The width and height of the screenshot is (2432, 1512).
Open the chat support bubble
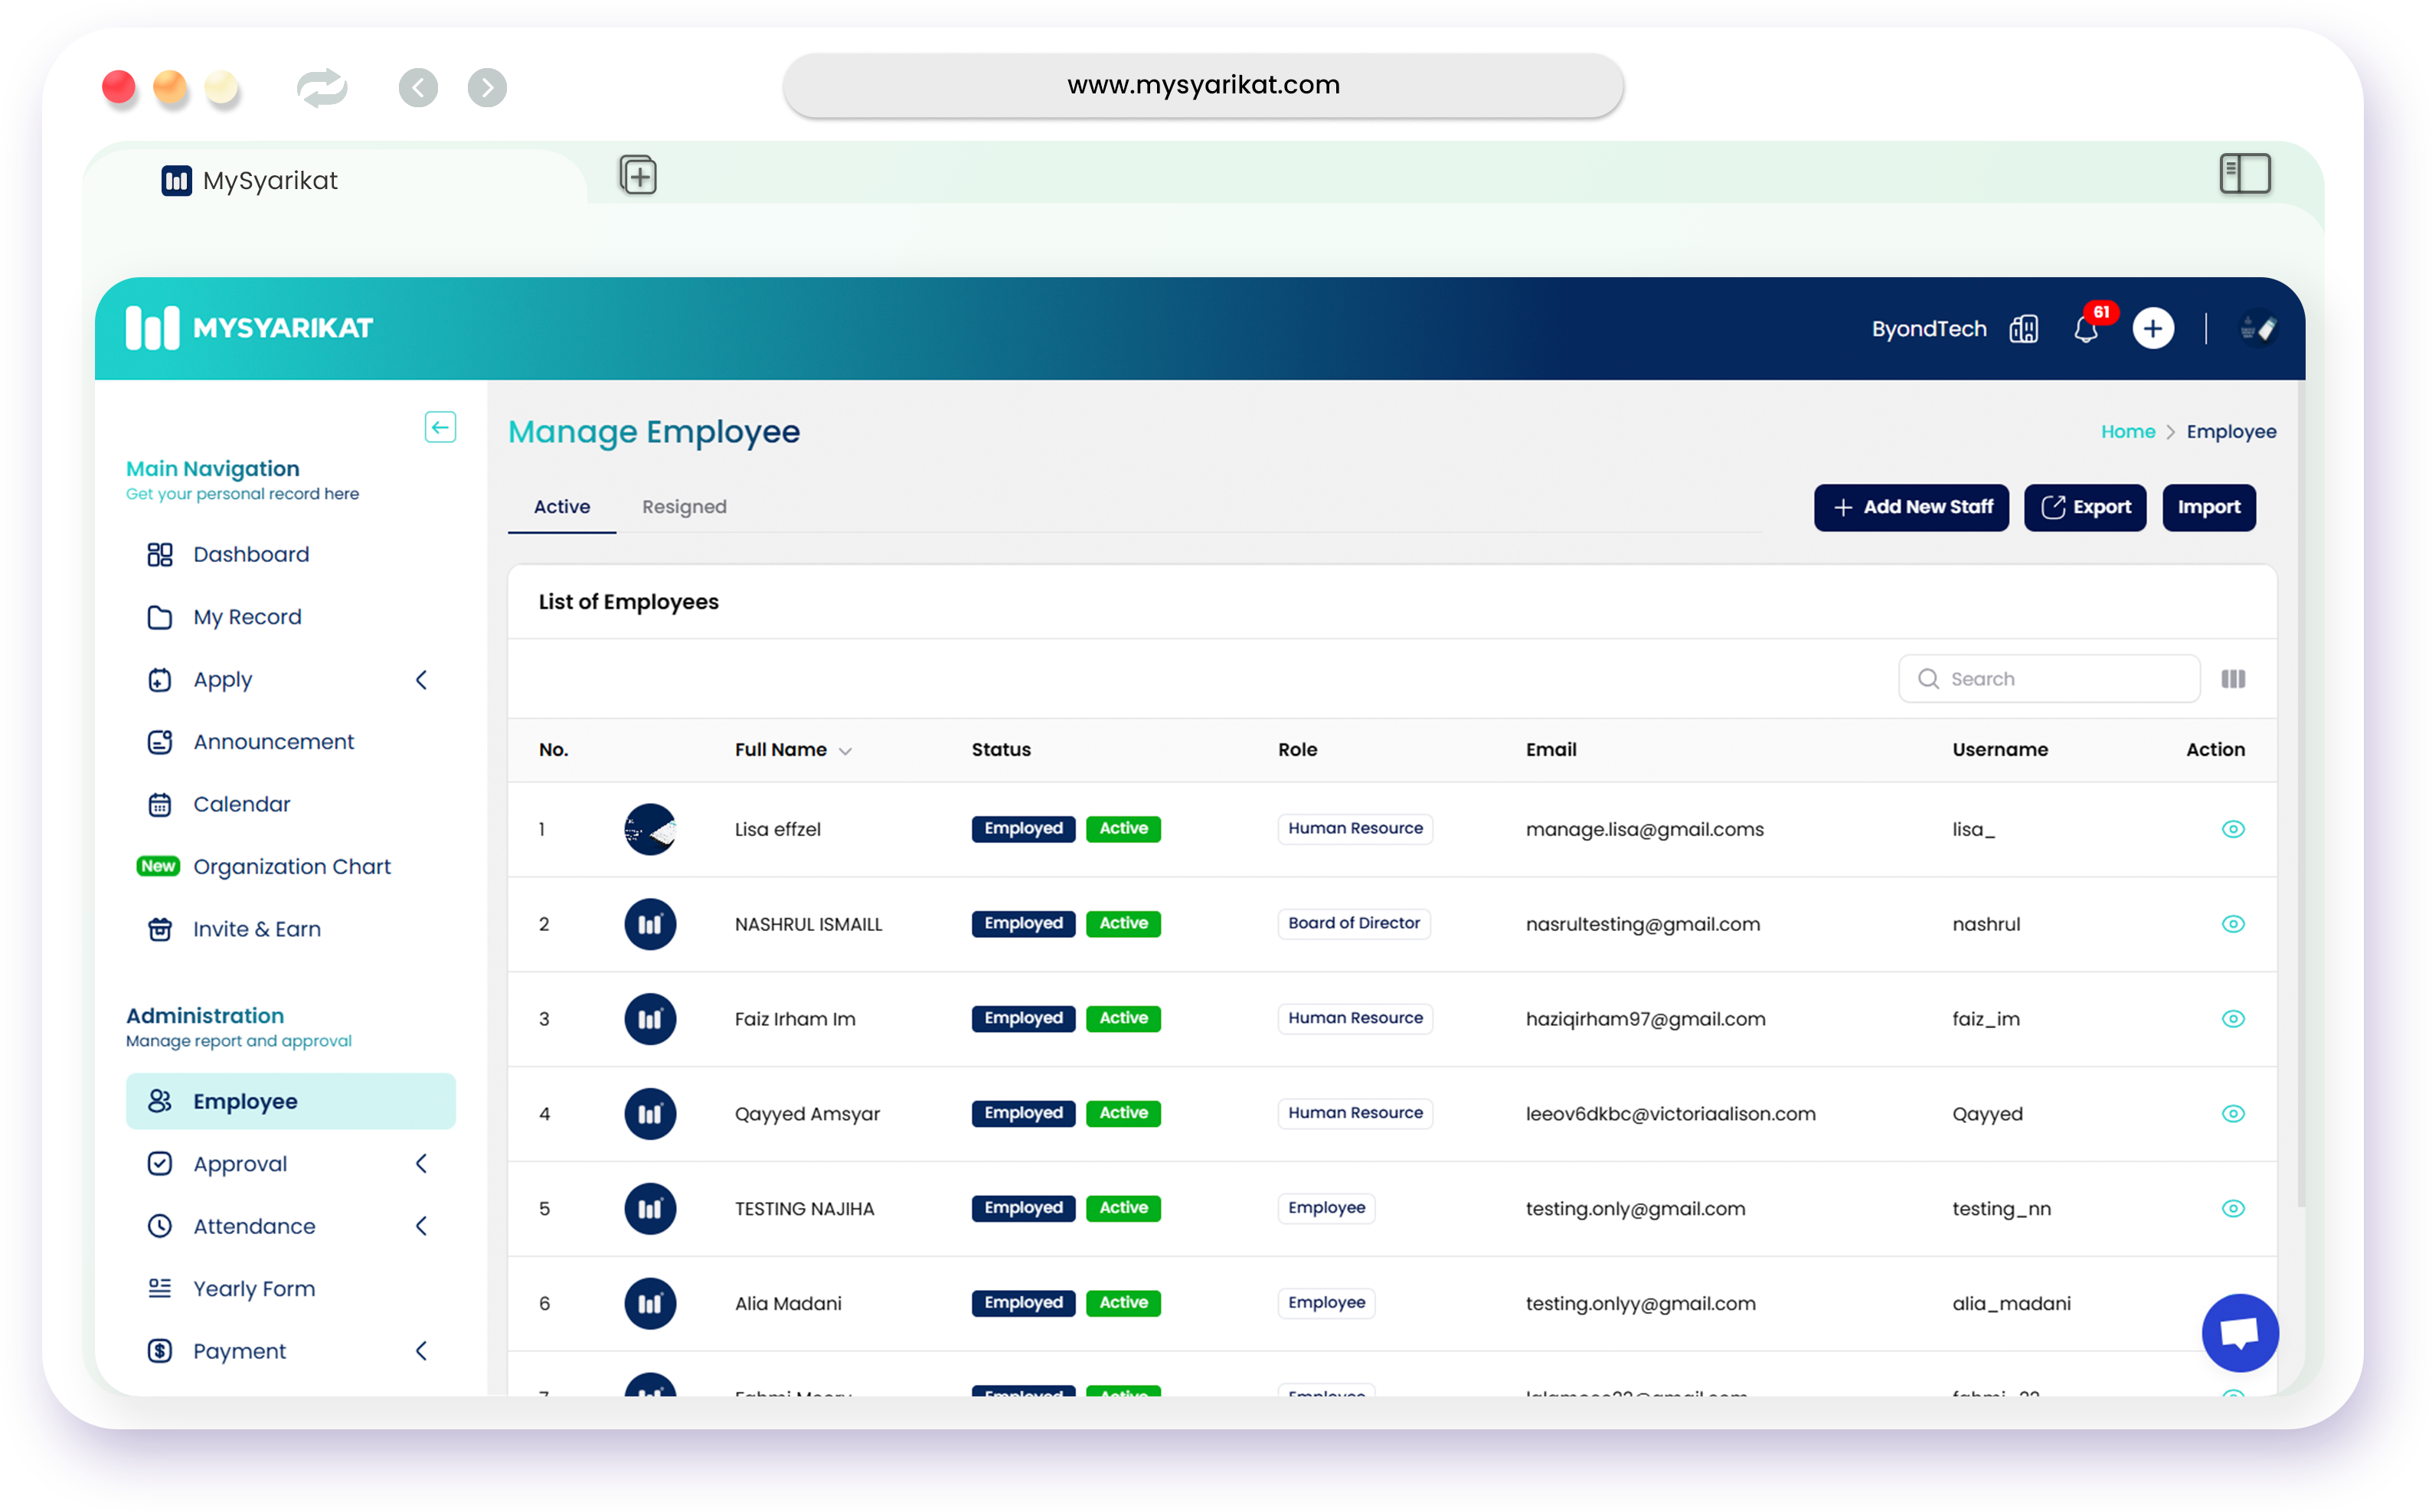click(2240, 1333)
